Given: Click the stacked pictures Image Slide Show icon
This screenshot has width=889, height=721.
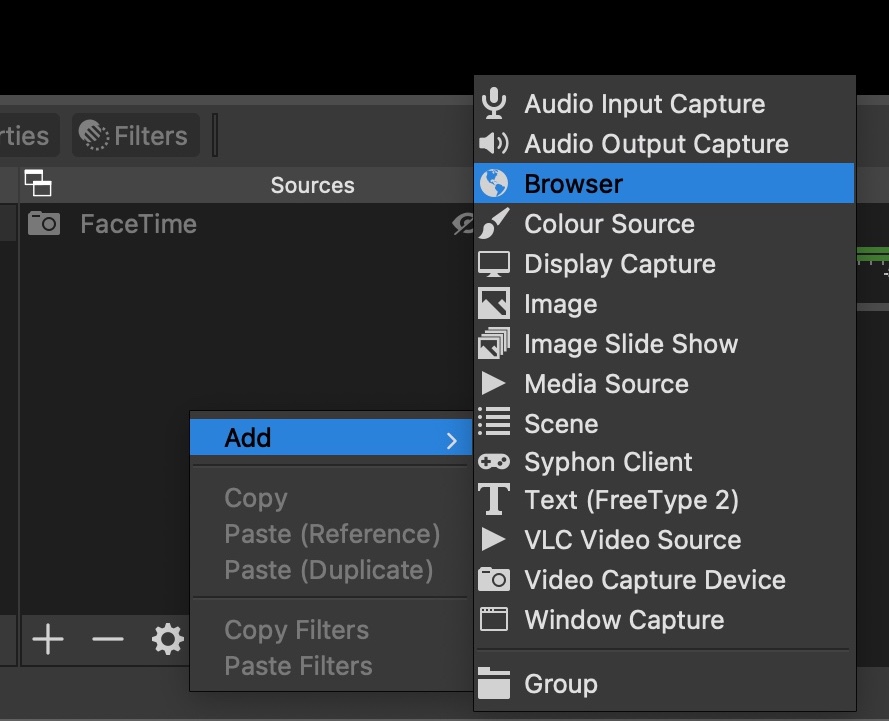Looking at the screenshot, I should pos(494,344).
